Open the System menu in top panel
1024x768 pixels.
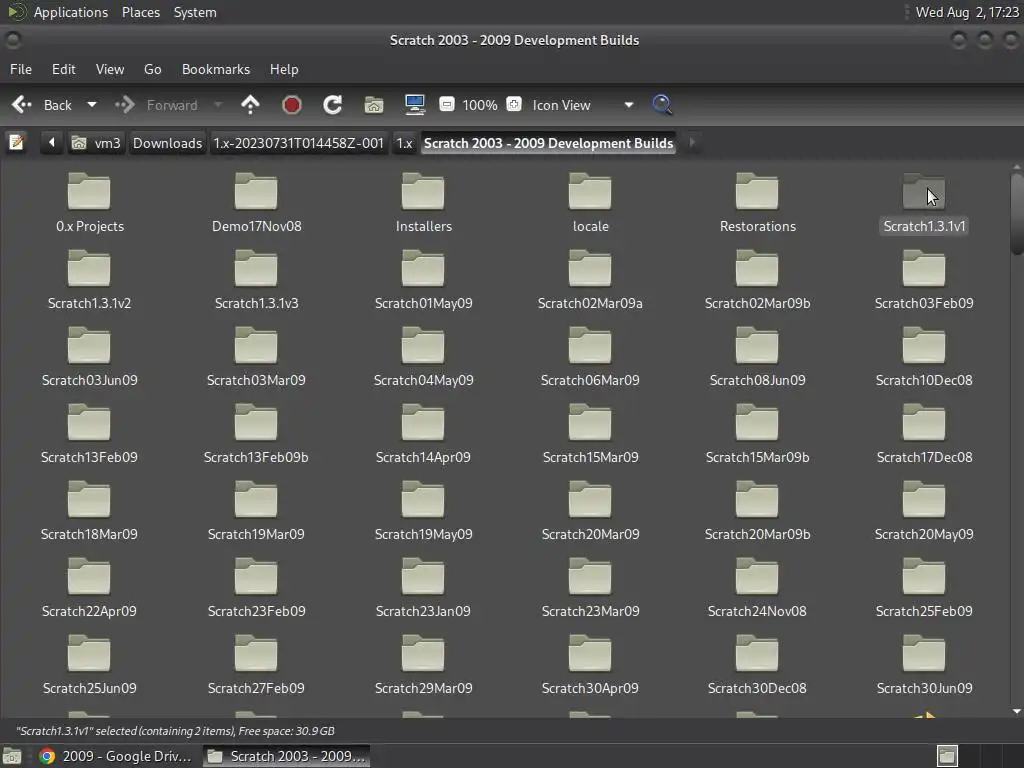195,12
